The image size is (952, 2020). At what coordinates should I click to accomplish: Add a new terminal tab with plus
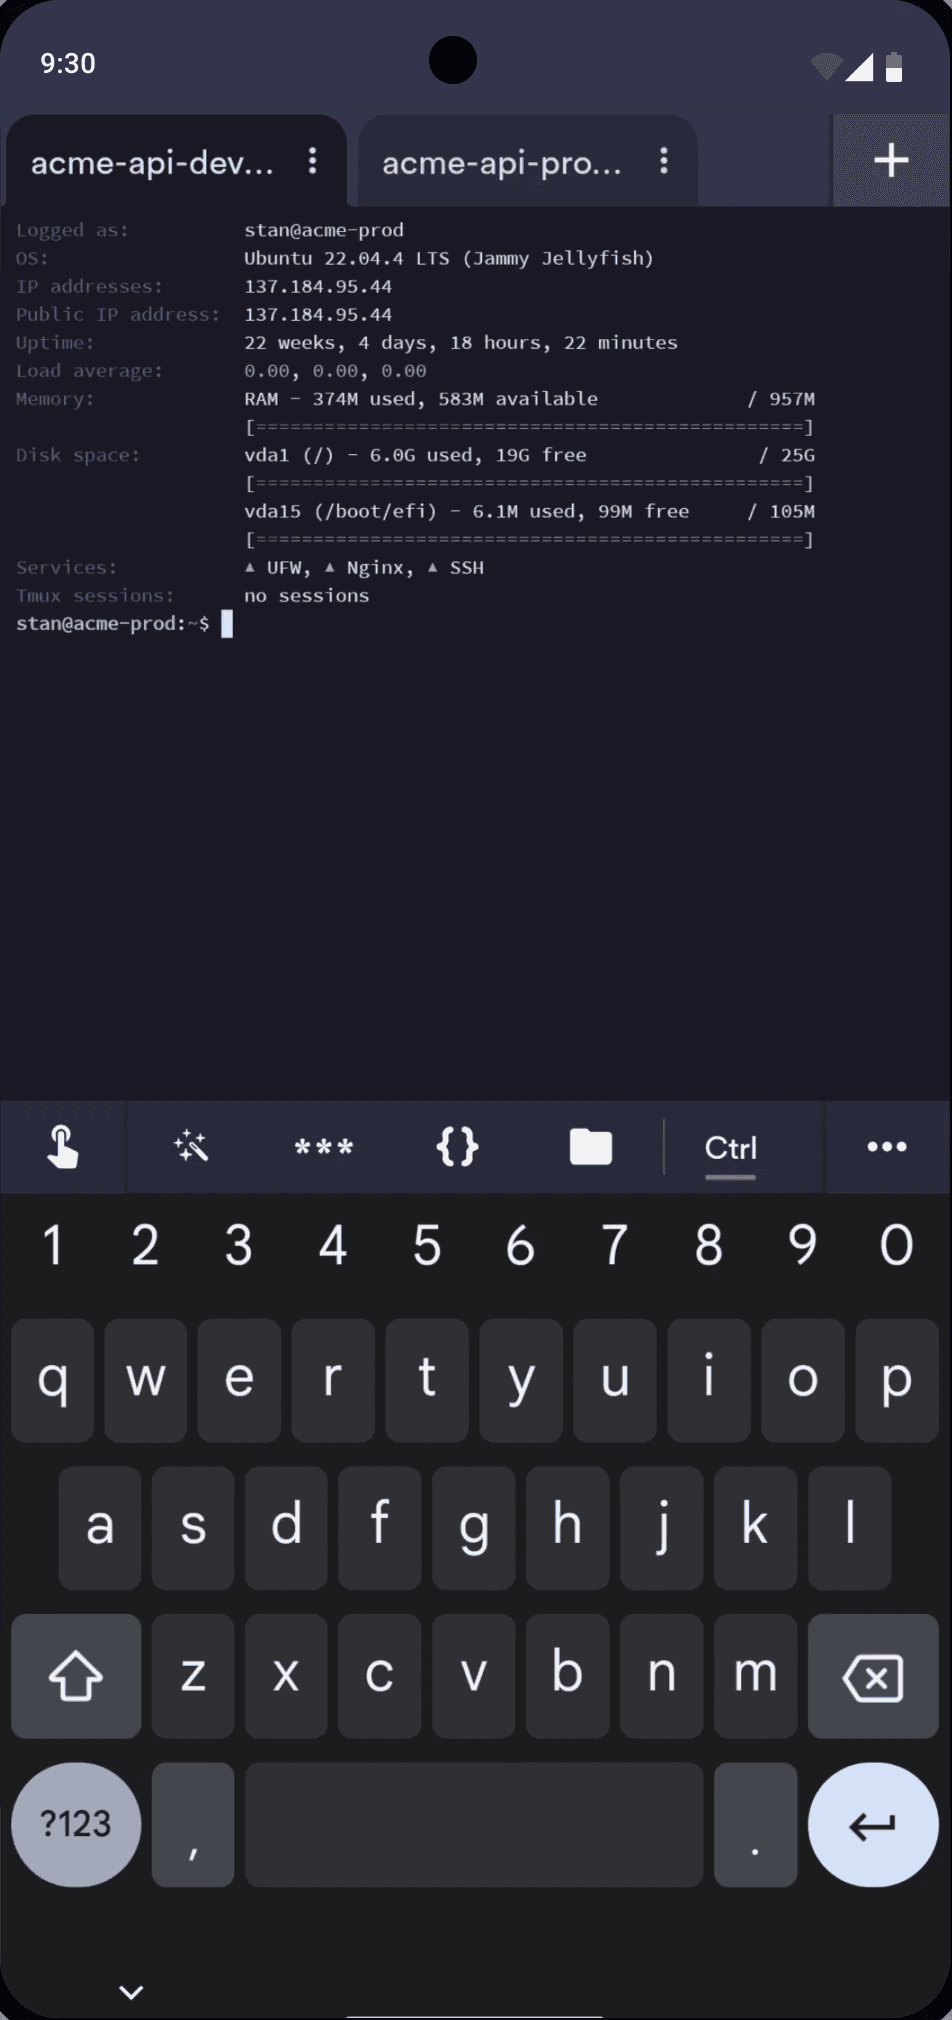point(891,160)
